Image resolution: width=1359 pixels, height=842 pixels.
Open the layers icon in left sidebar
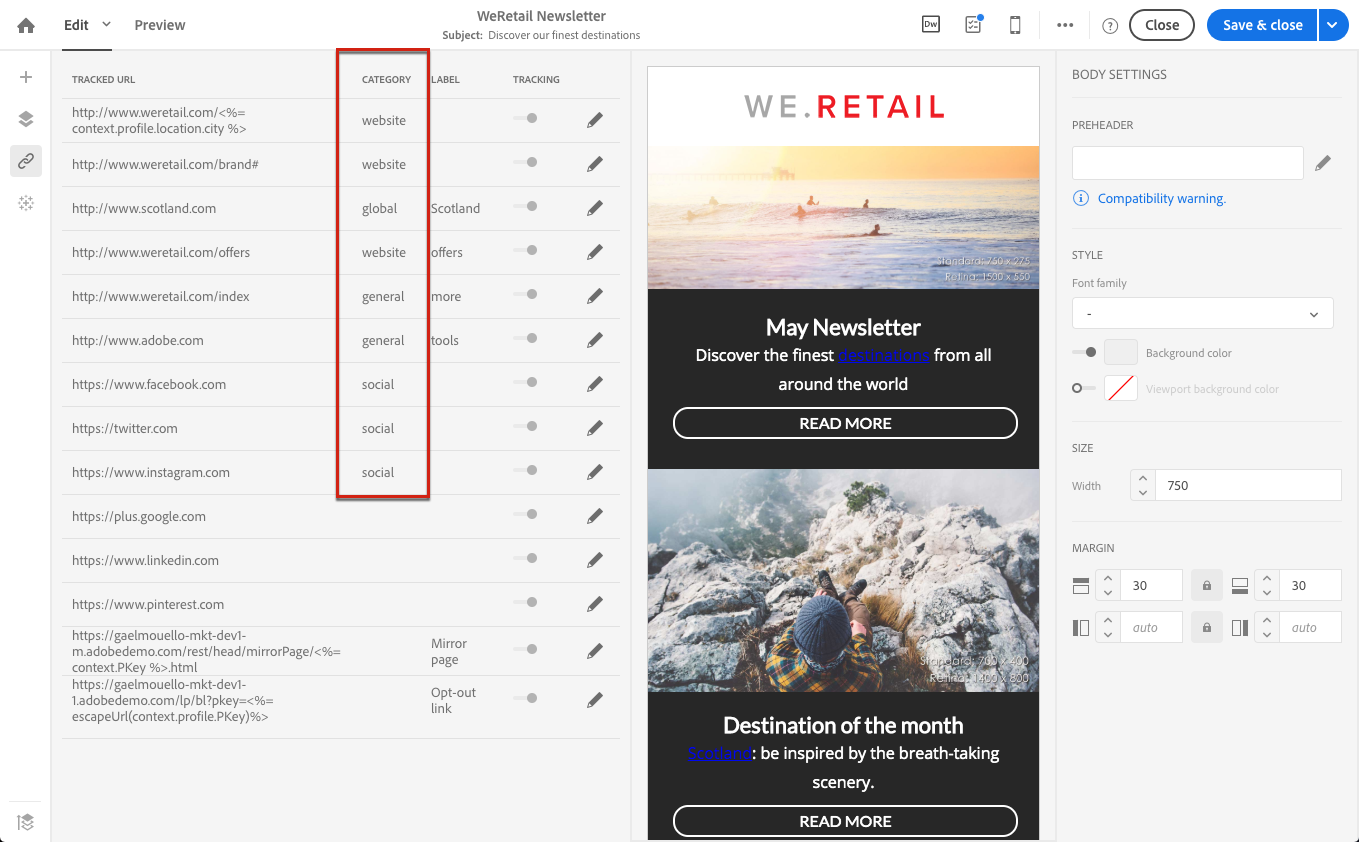click(x=26, y=119)
